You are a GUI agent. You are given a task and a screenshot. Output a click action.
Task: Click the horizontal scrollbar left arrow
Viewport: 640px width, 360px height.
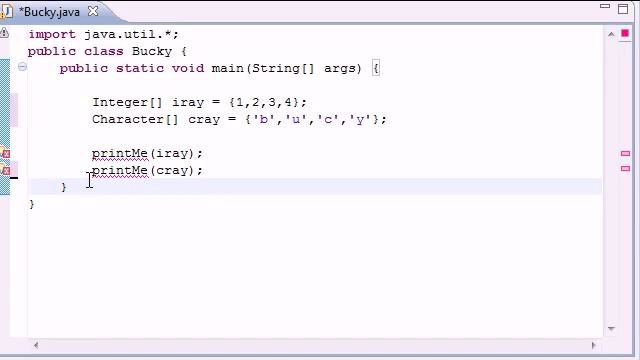[x=36, y=345]
